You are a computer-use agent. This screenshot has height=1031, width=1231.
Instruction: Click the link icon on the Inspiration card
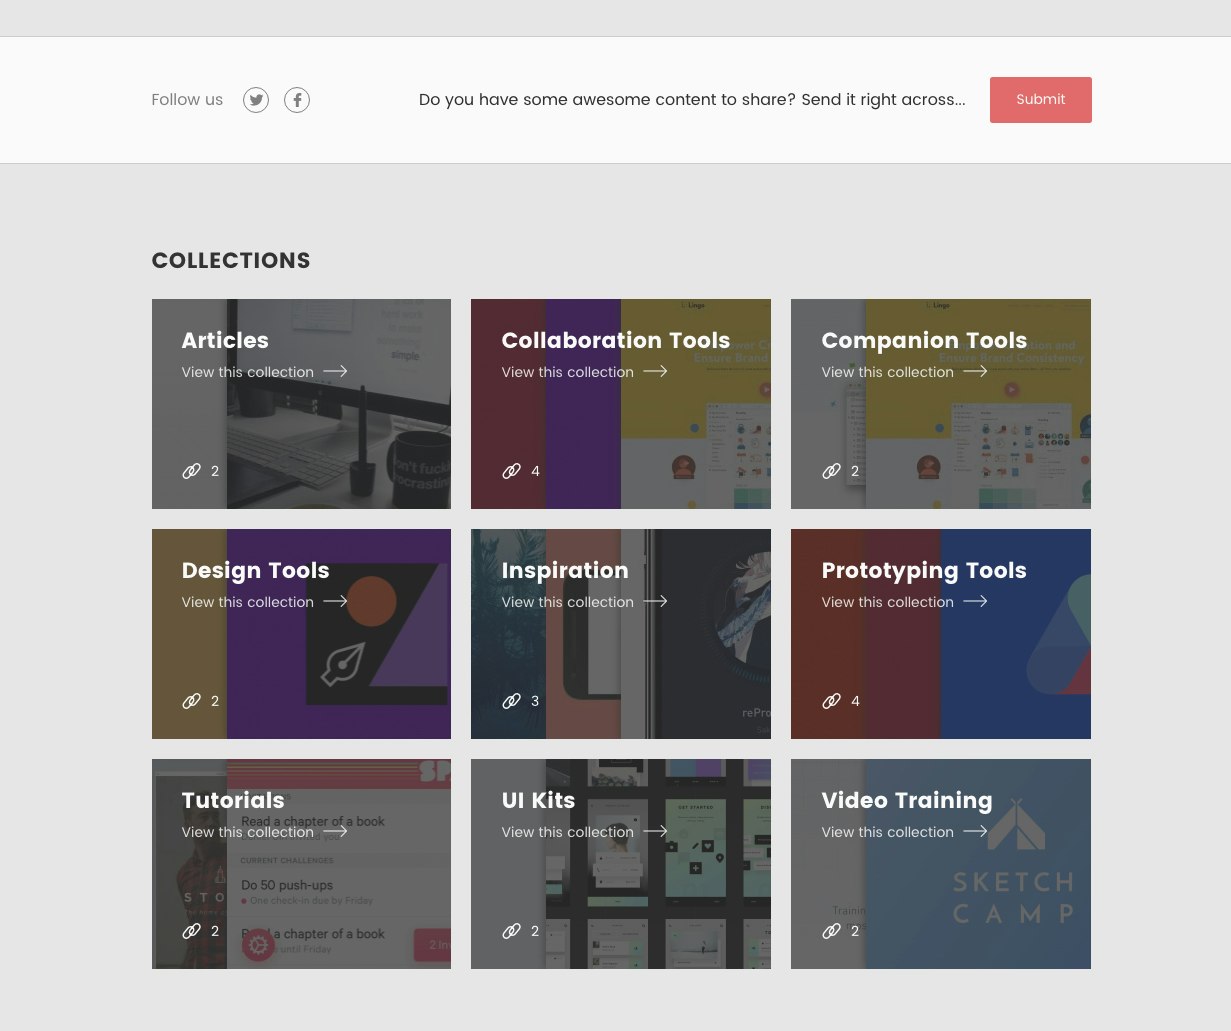(511, 701)
